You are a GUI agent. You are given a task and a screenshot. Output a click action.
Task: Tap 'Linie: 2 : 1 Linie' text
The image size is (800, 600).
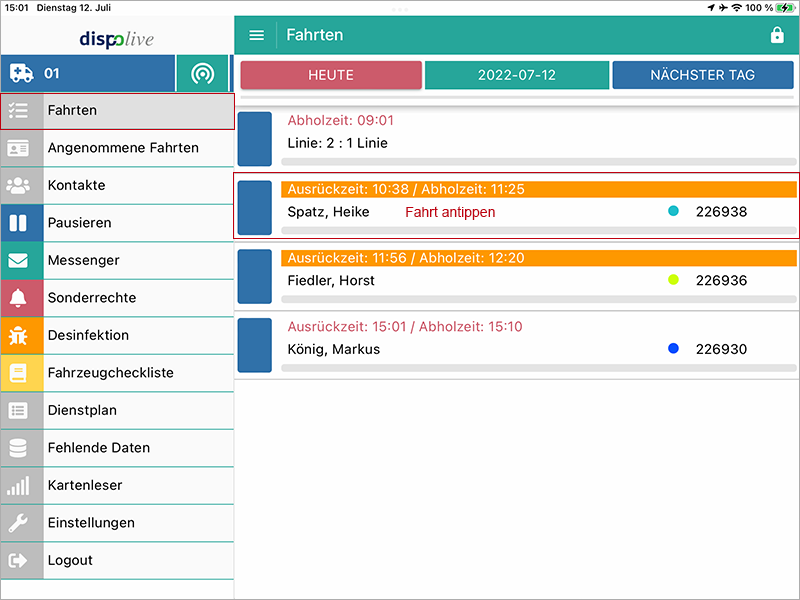click(337, 143)
